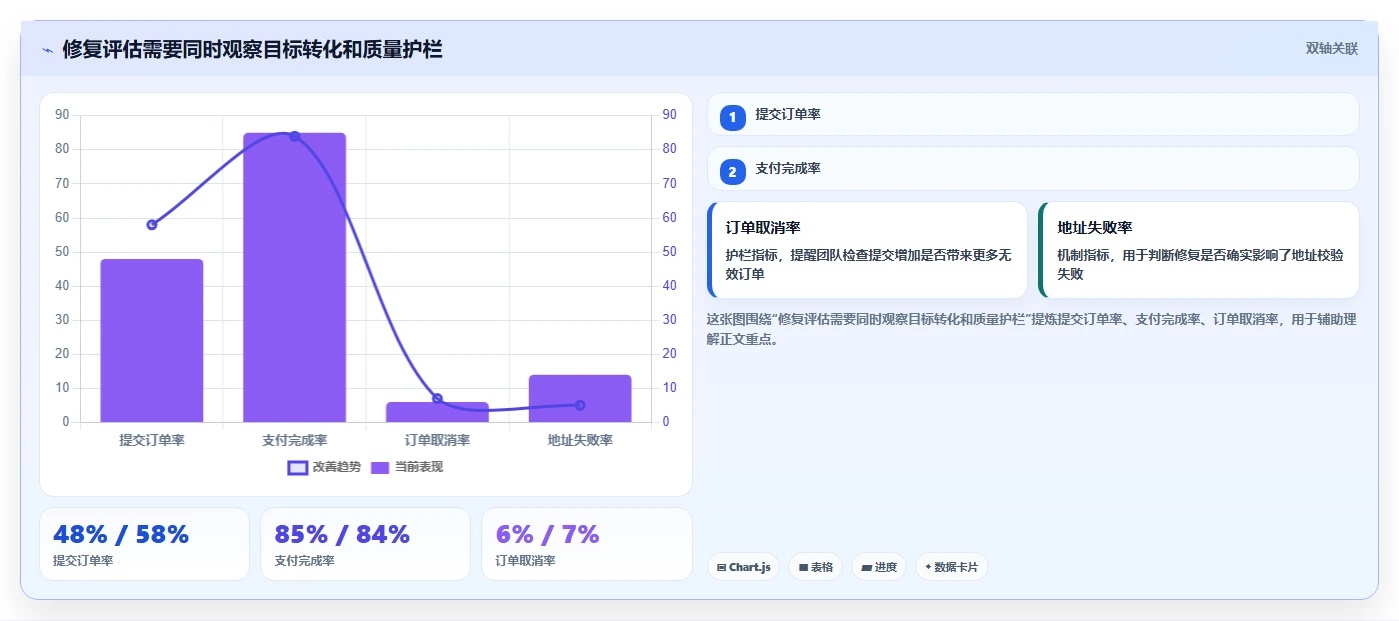Open the 支付完成率 list row
The image size is (1399, 621).
coord(1033,169)
